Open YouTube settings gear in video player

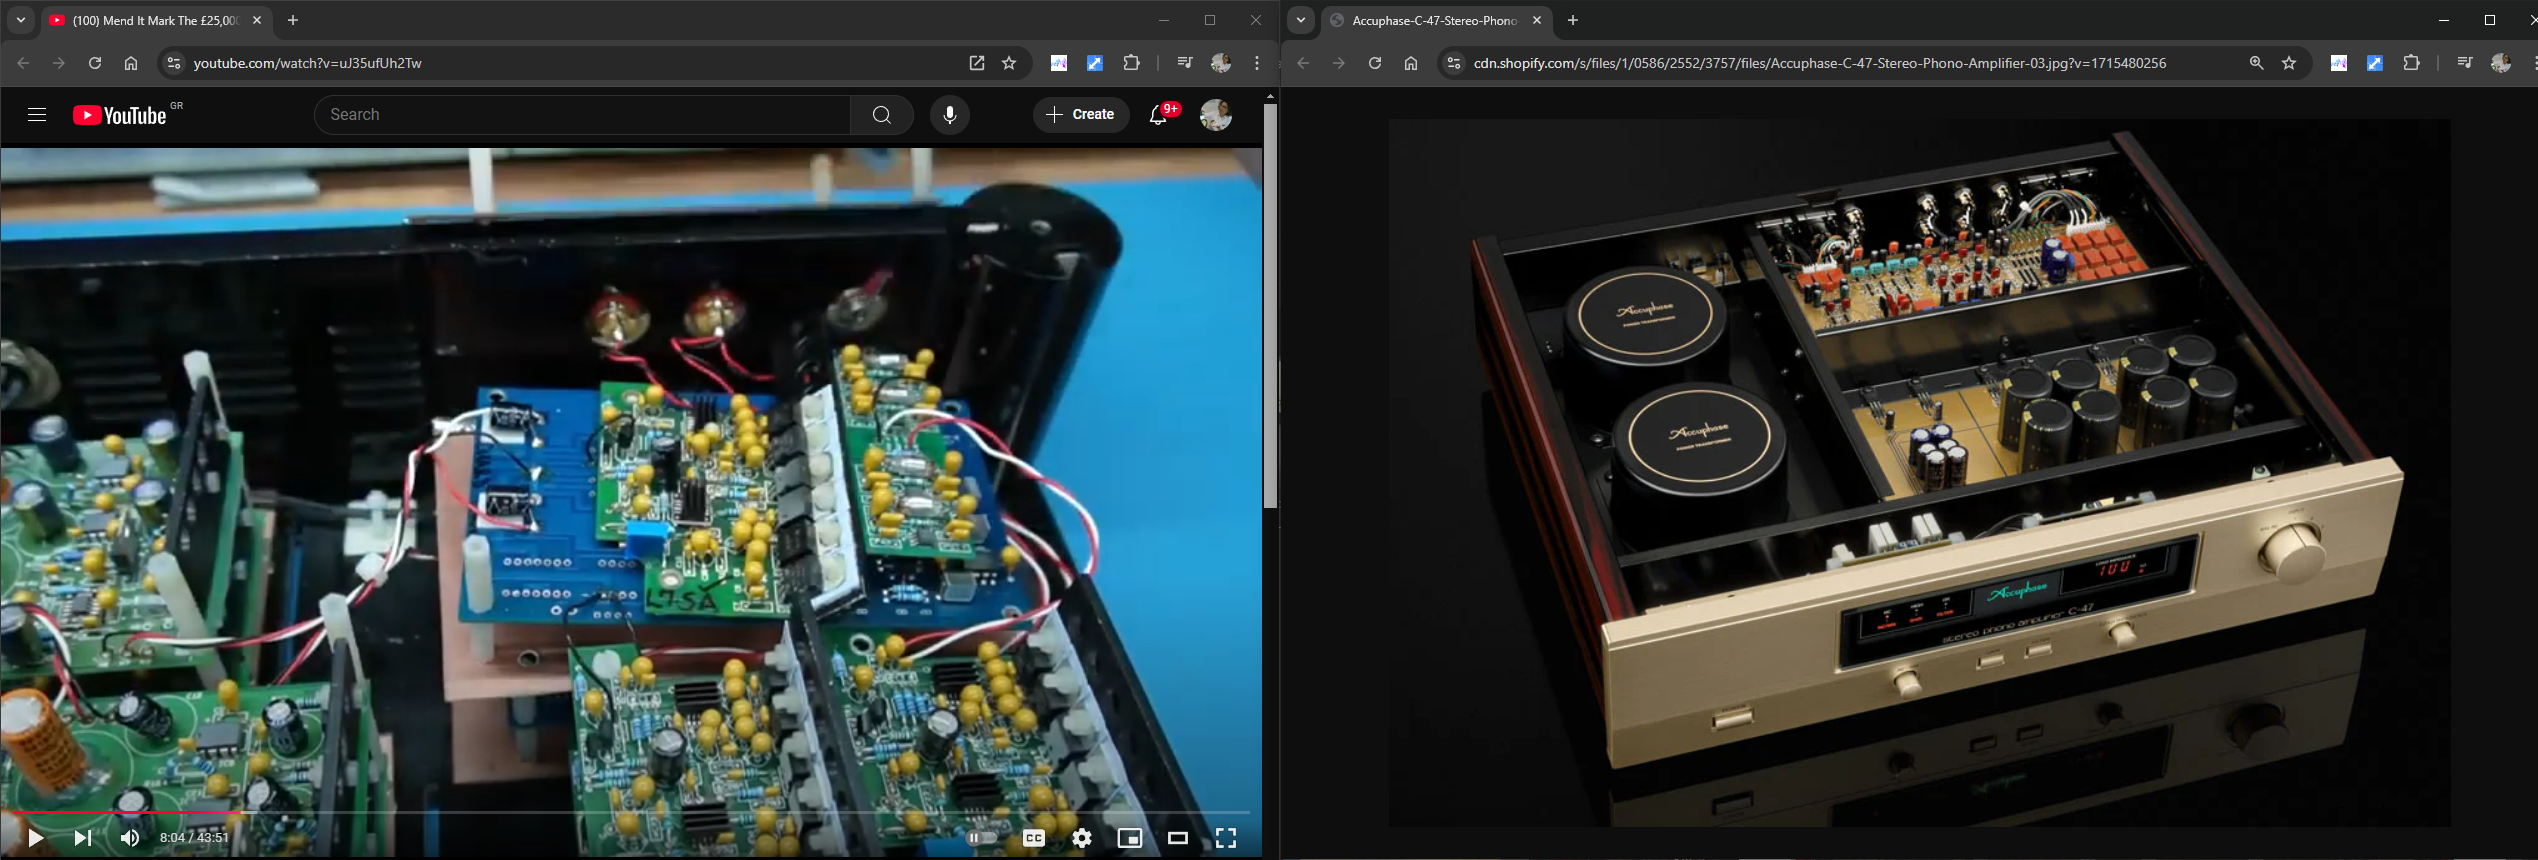tap(1081, 838)
